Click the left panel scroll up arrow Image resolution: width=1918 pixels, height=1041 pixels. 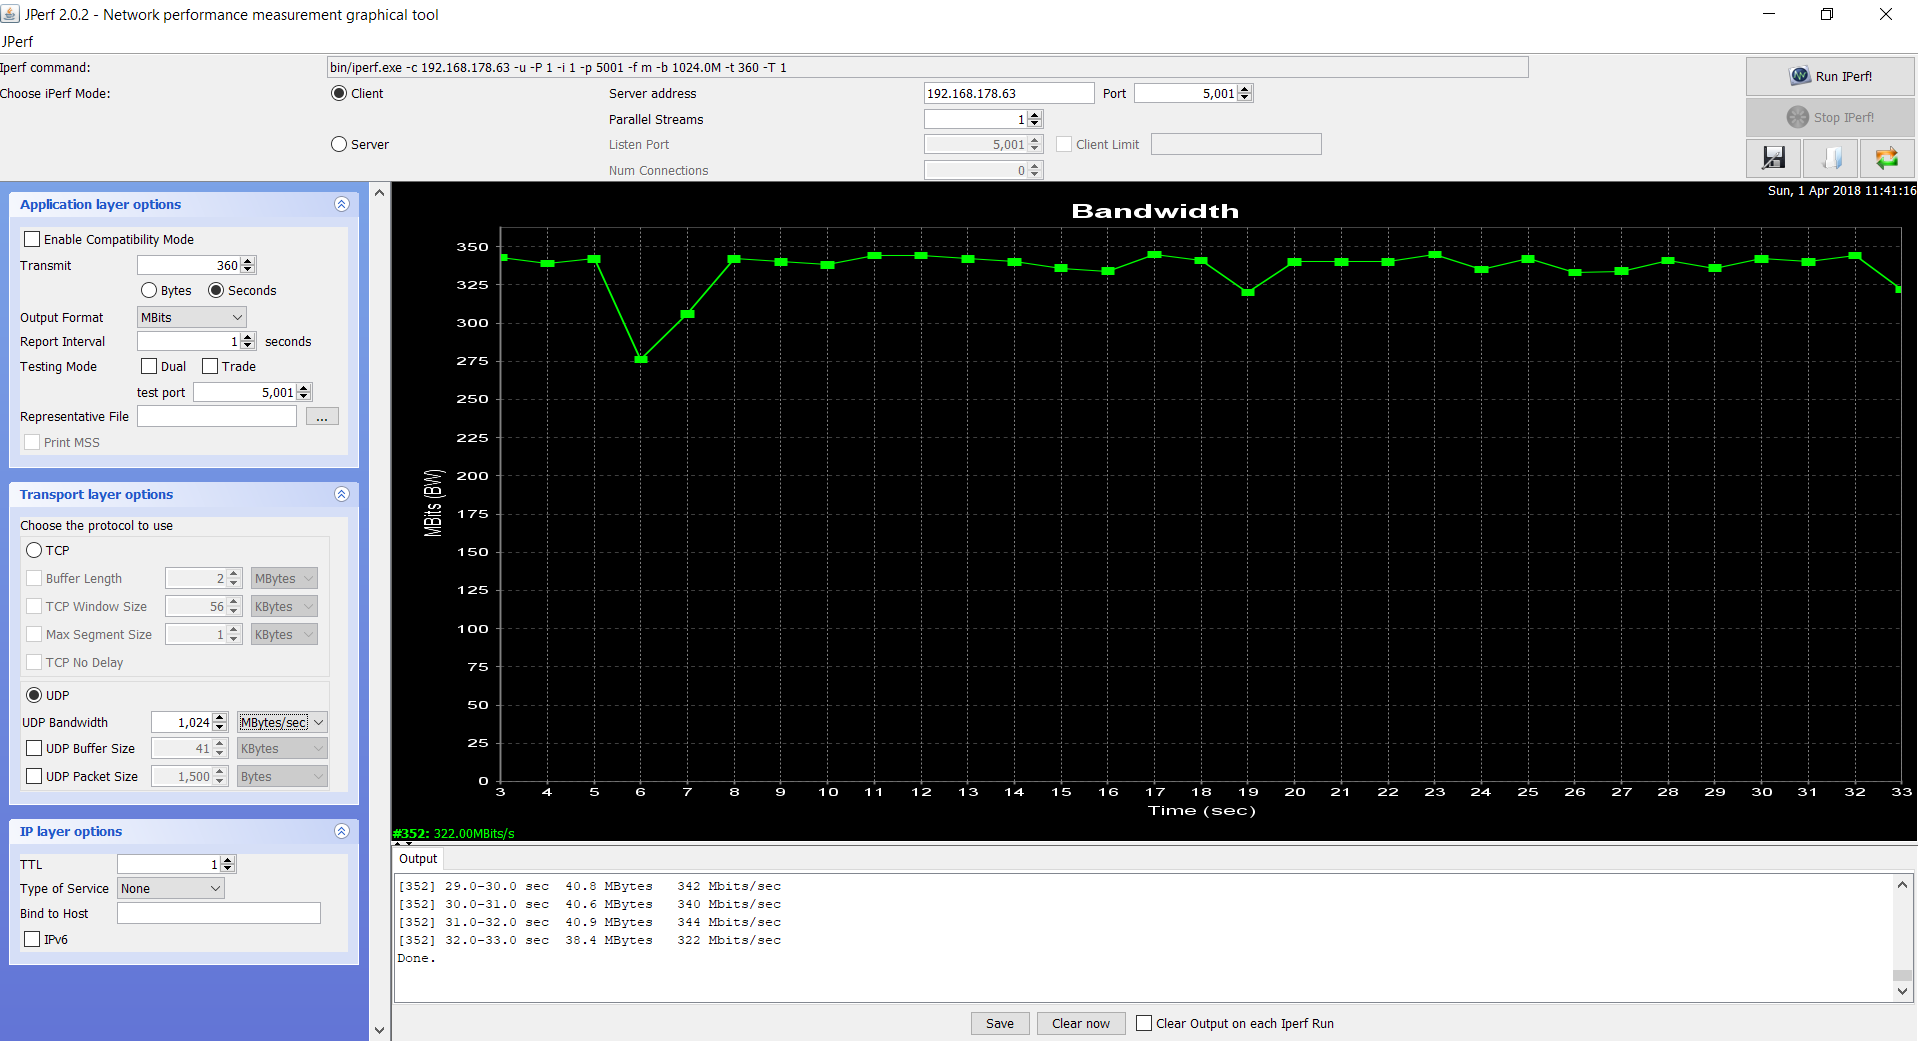point(379,192)
